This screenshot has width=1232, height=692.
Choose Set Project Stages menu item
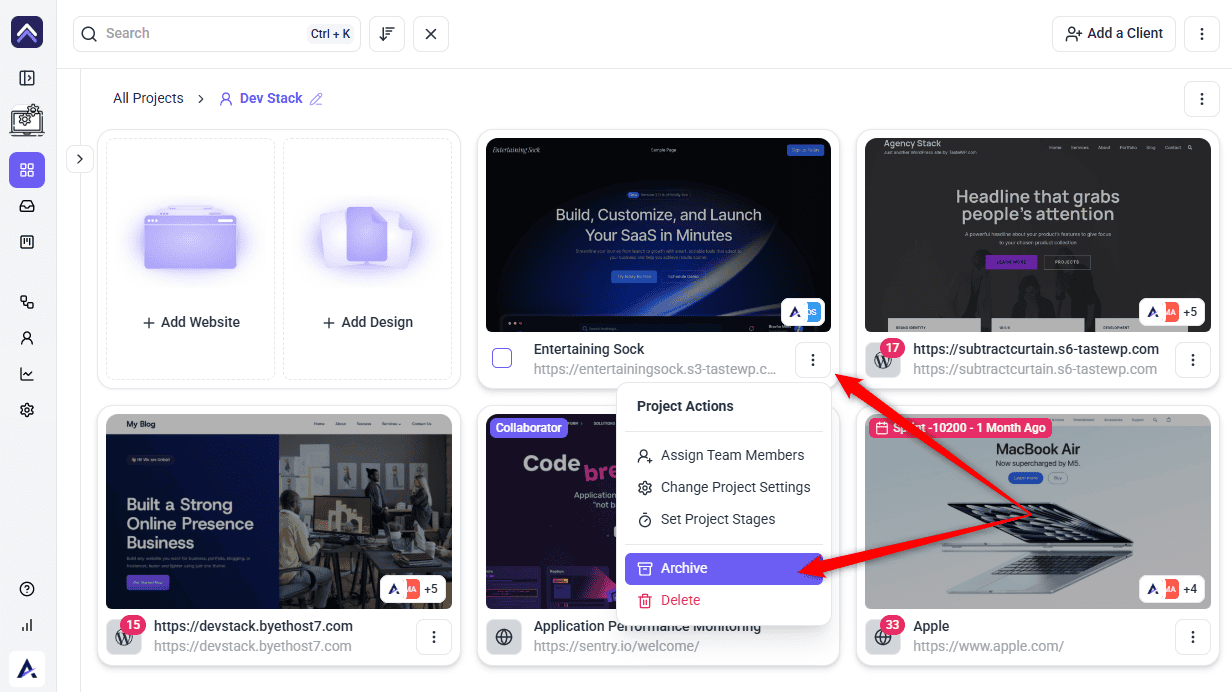click(724, 519)
